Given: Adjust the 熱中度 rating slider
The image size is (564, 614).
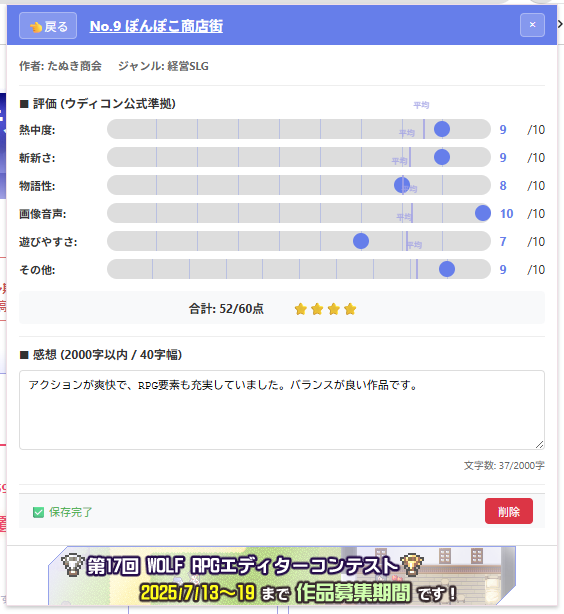Looking at the screenshot, I should pyautogui.click(x=299, y=129).
